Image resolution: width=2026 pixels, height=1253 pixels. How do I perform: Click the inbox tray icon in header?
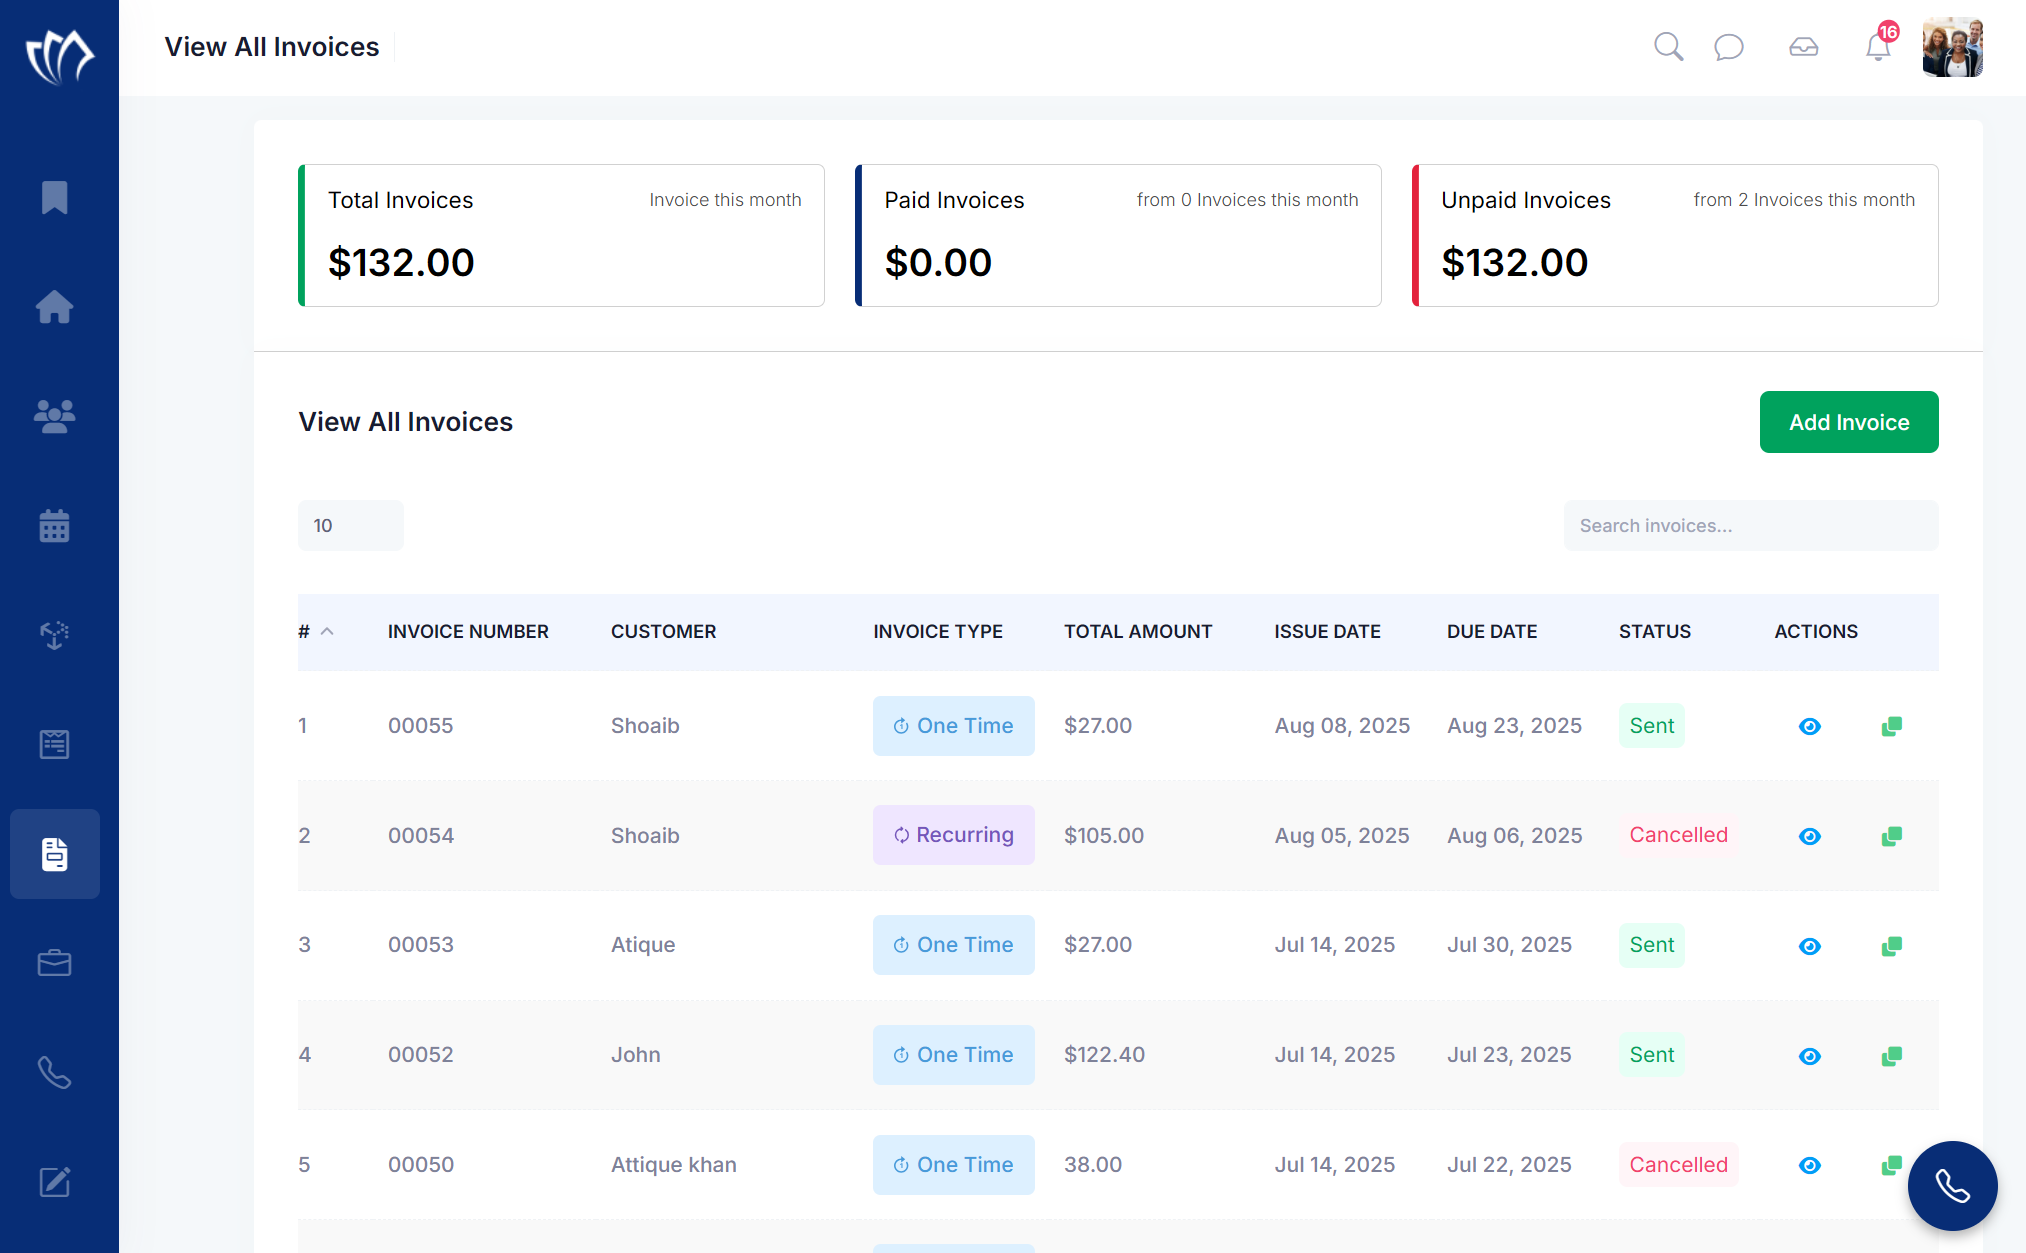[1803, 47]
